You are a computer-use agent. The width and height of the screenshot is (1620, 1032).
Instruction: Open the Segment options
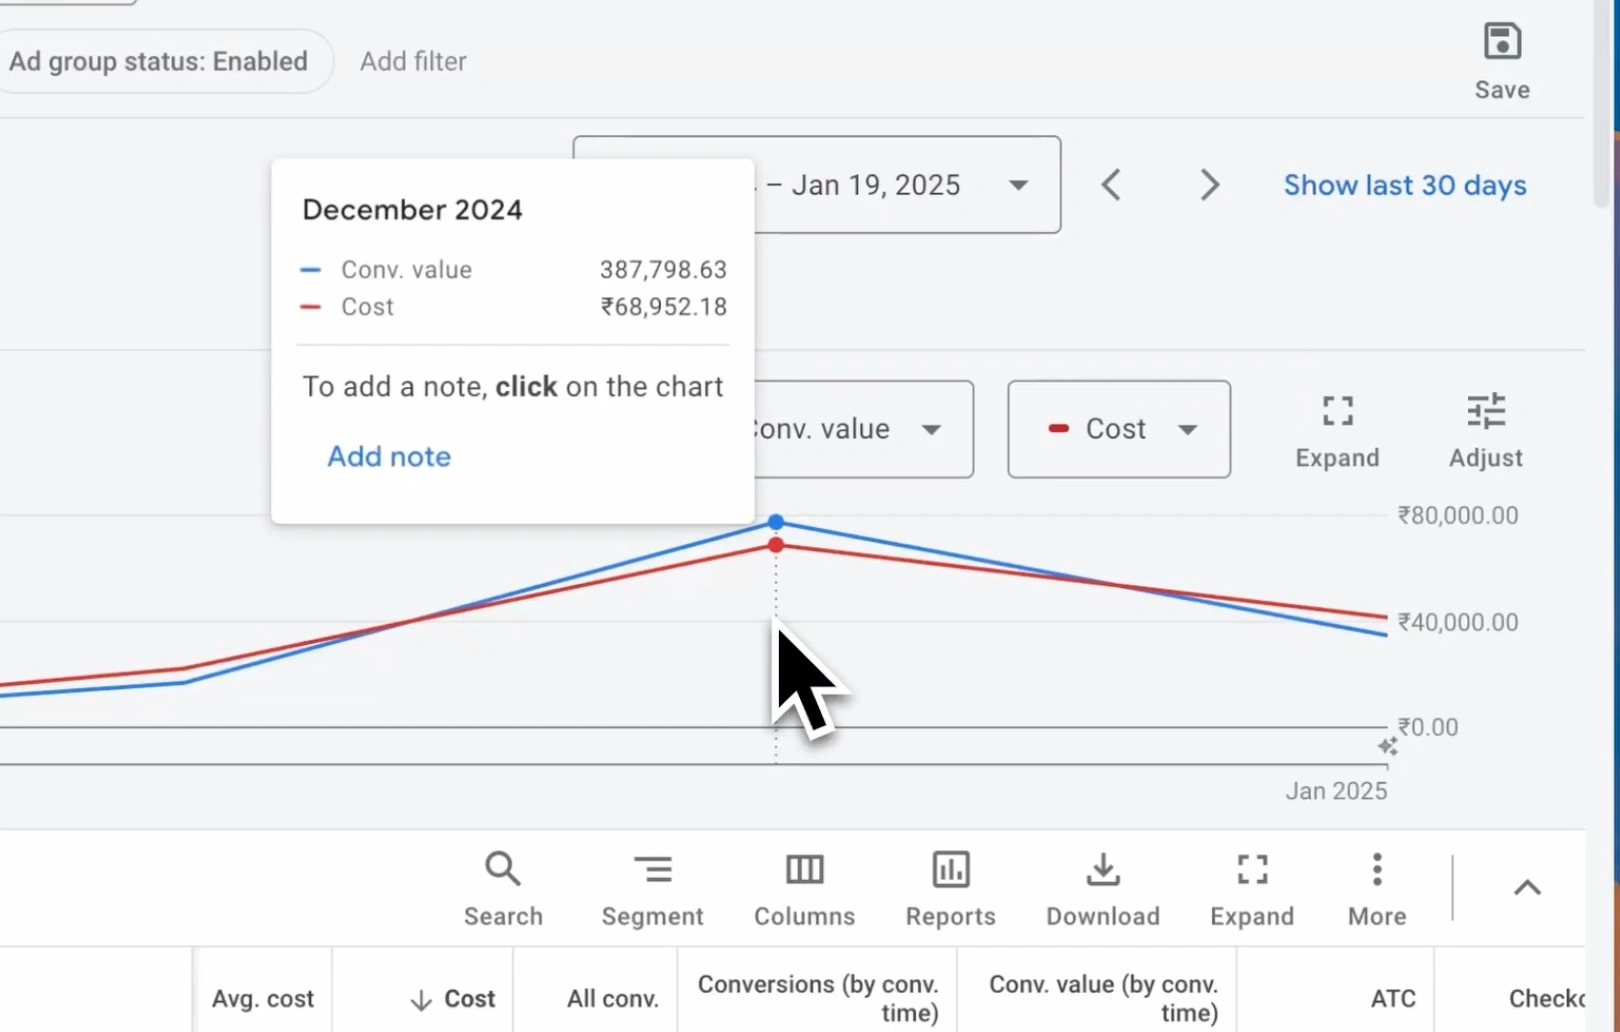652,889
